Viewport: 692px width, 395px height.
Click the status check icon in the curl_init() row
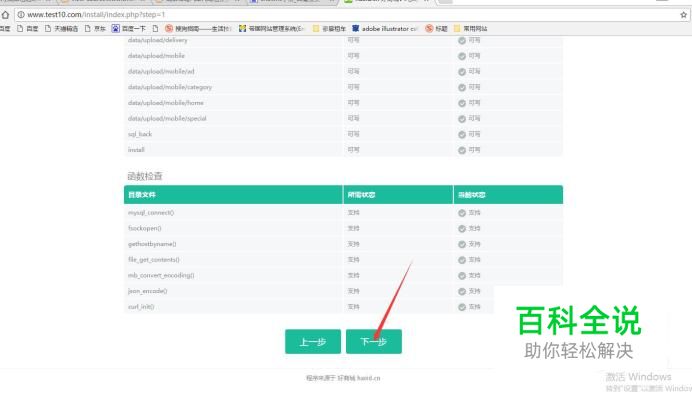[462, 307]
